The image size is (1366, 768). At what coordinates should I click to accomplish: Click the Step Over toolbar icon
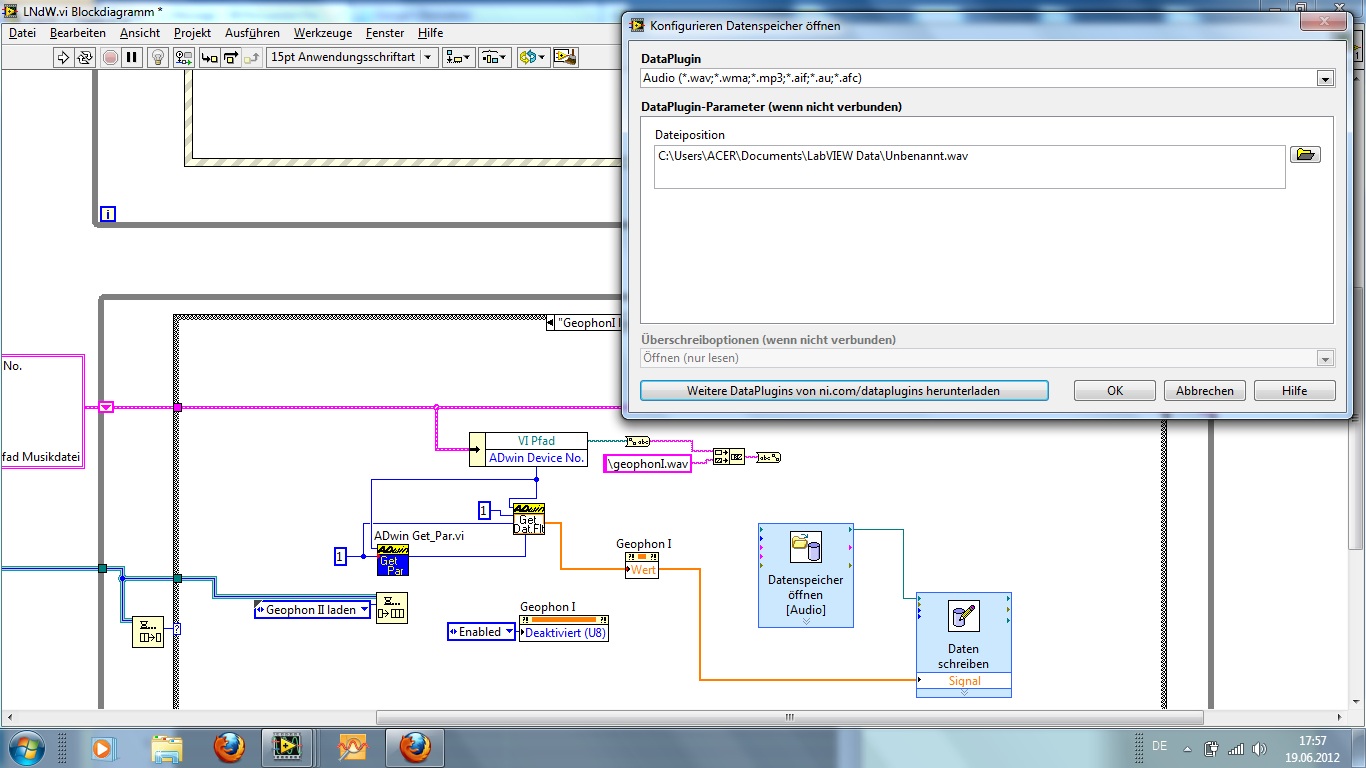pos(231,58)
